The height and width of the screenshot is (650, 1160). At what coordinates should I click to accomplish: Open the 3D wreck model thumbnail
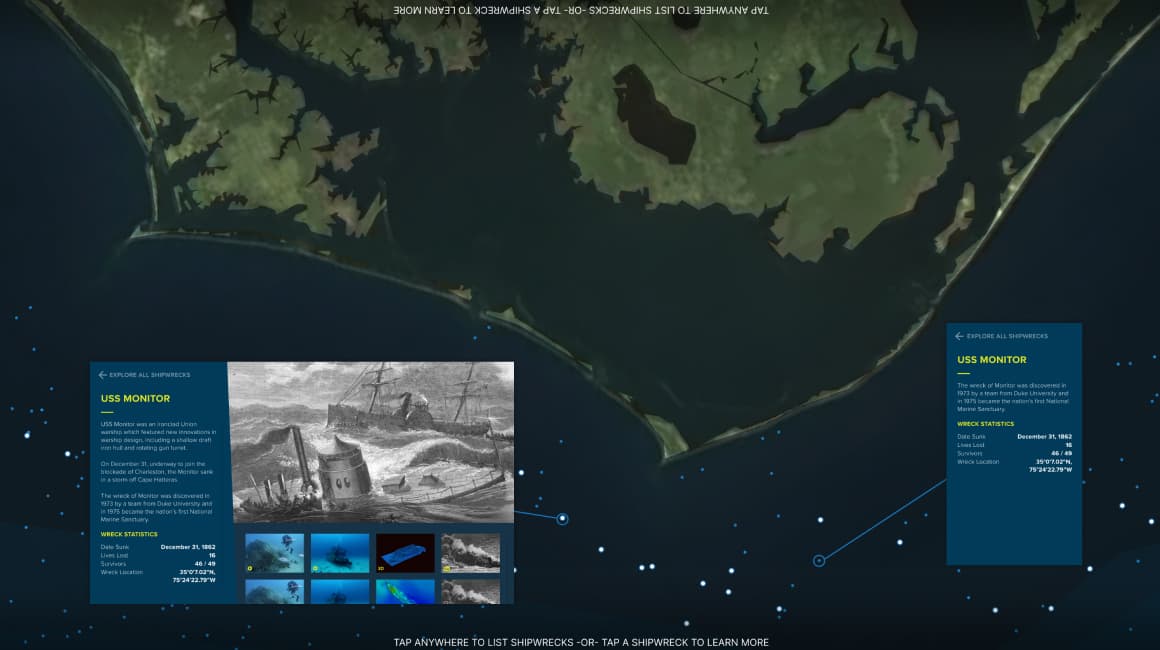(406, 552)
